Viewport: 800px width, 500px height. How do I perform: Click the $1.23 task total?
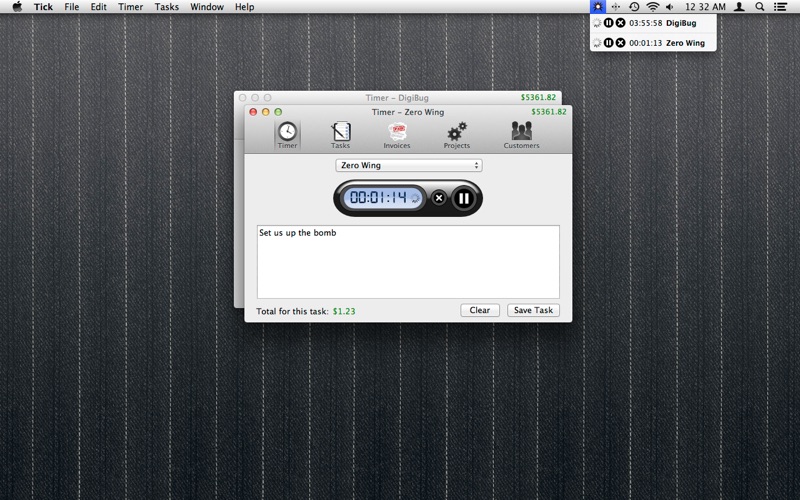point(344,311)
